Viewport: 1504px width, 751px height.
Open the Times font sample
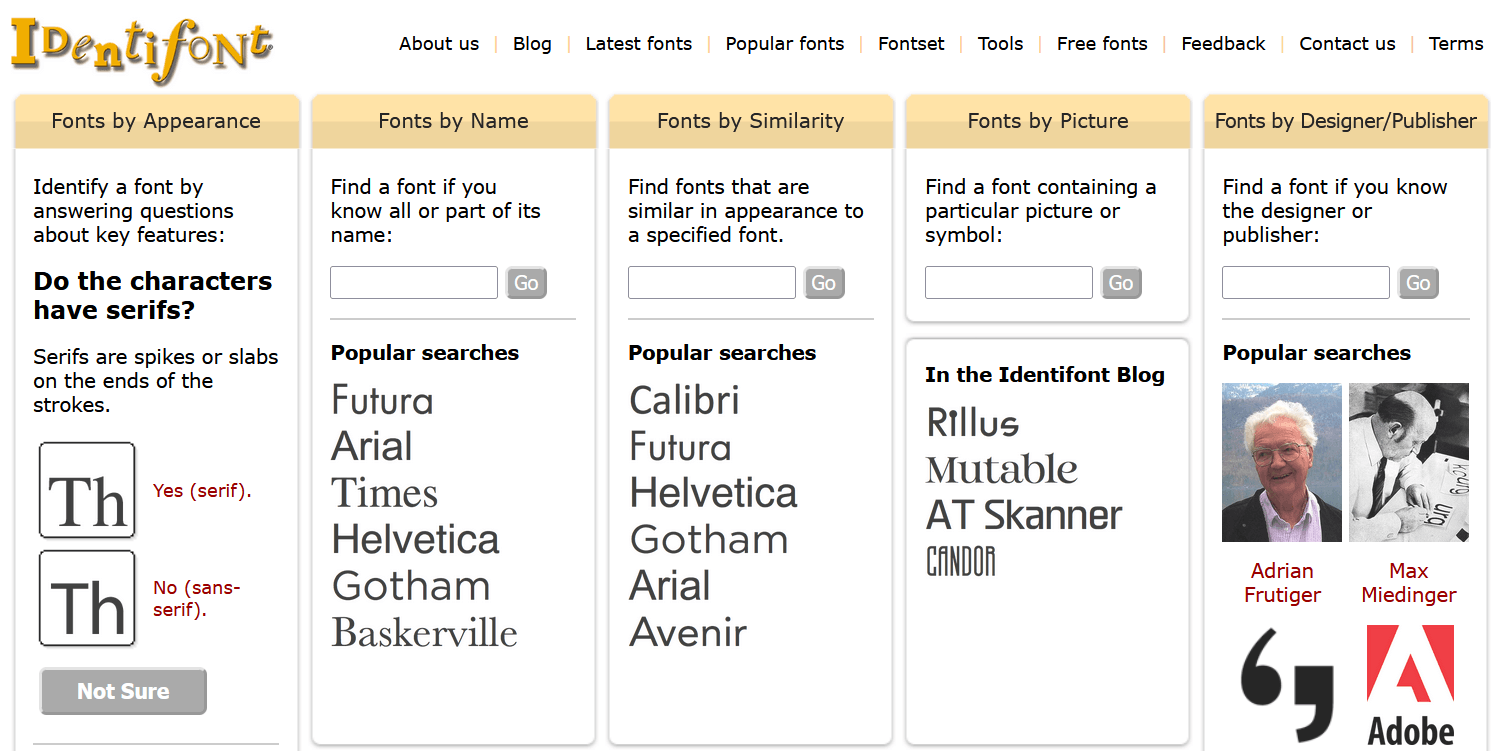click(385, 493)
